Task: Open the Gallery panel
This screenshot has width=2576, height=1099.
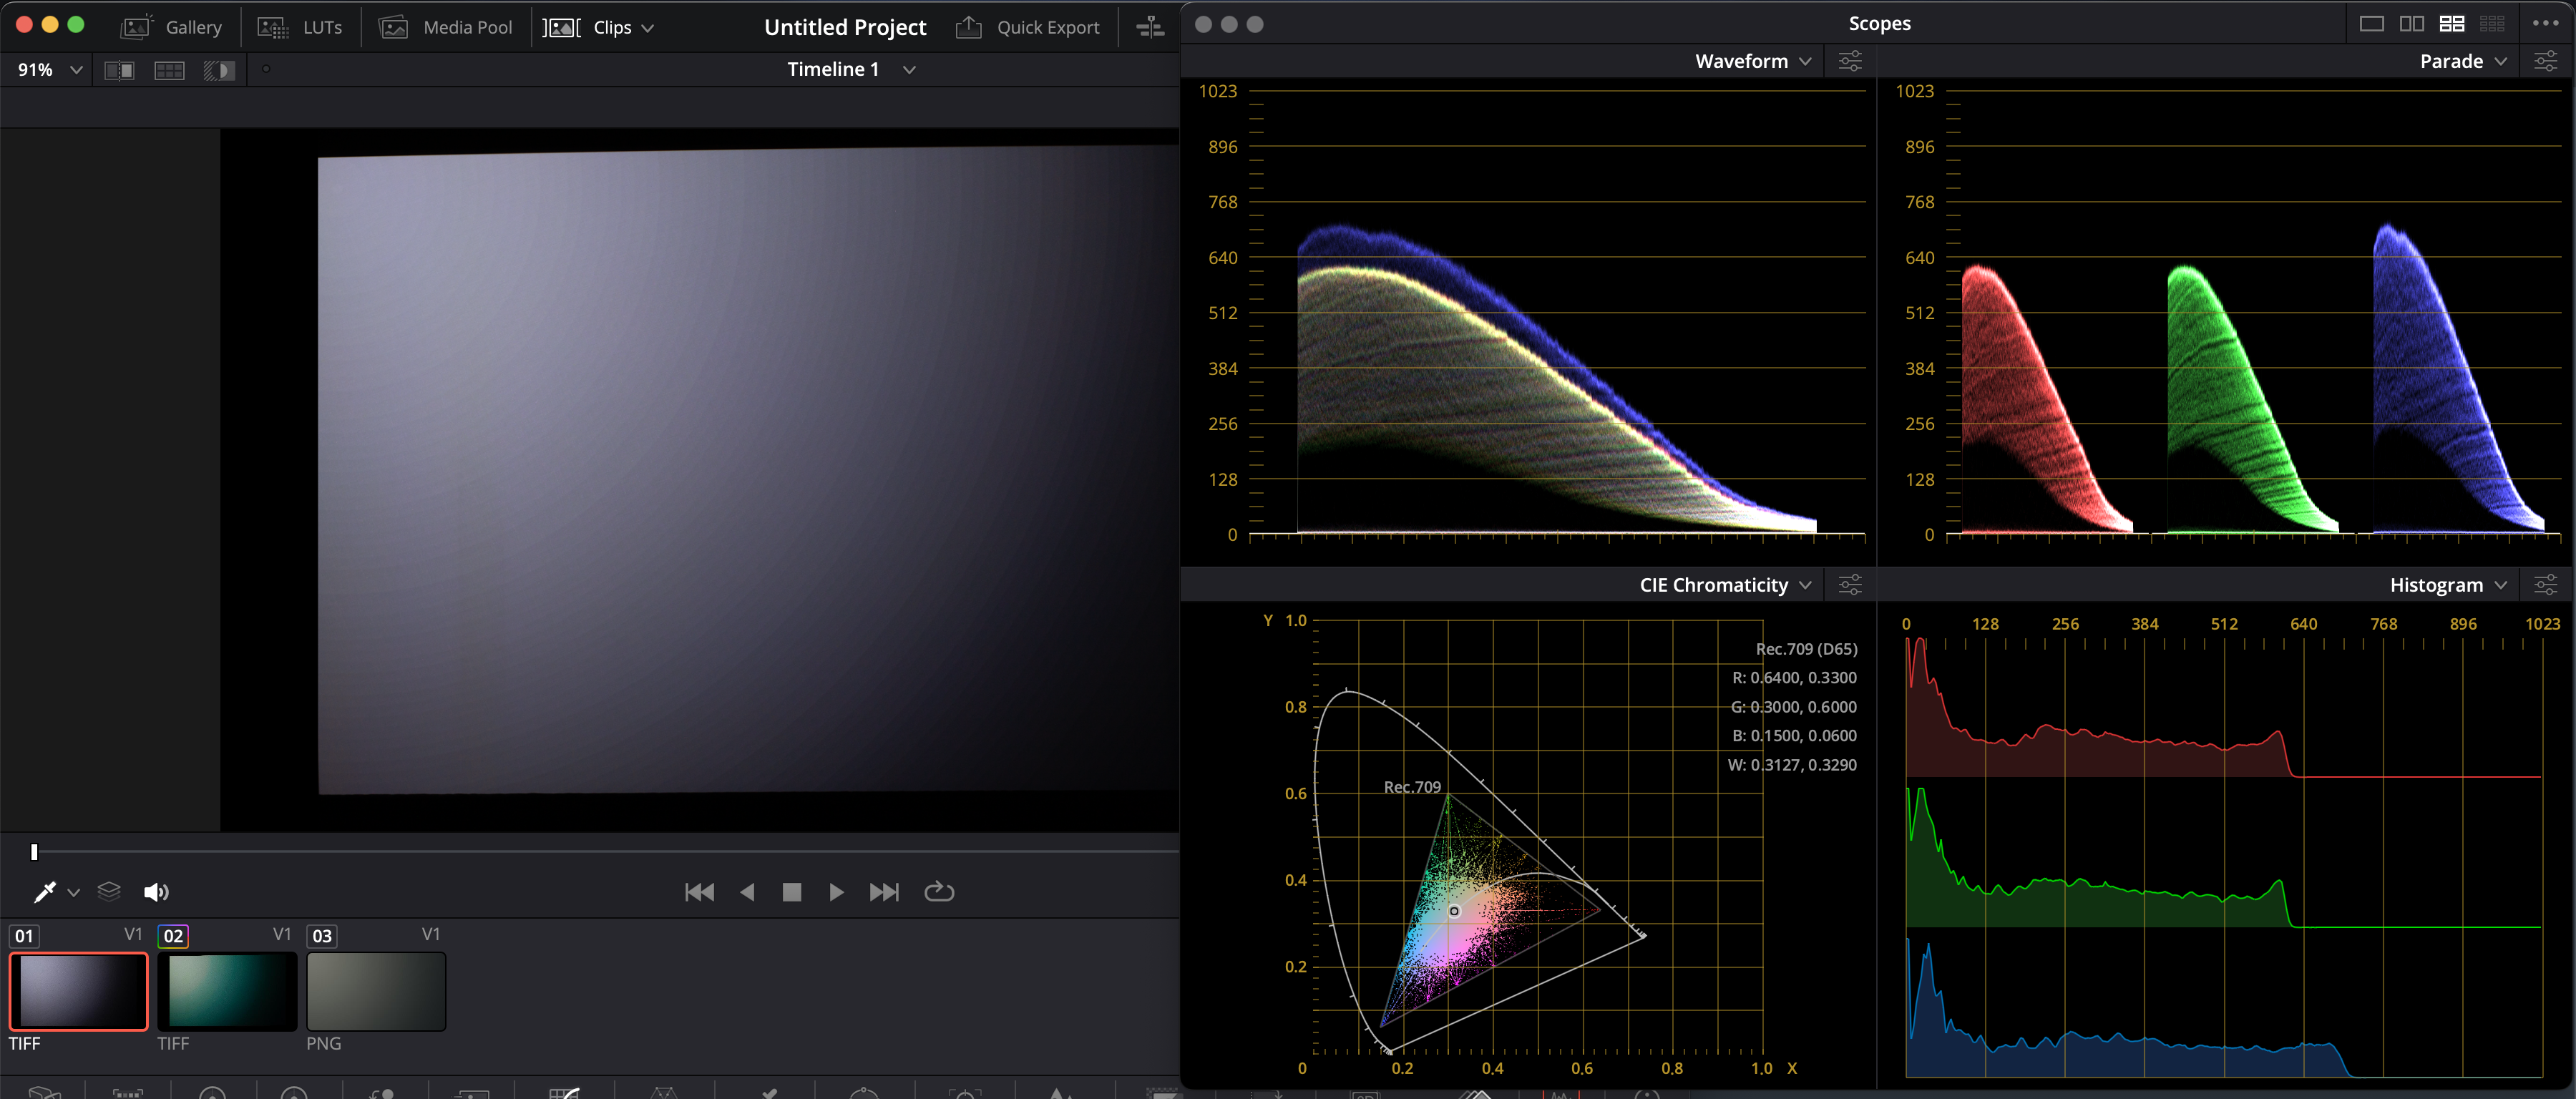Action: 171,27
